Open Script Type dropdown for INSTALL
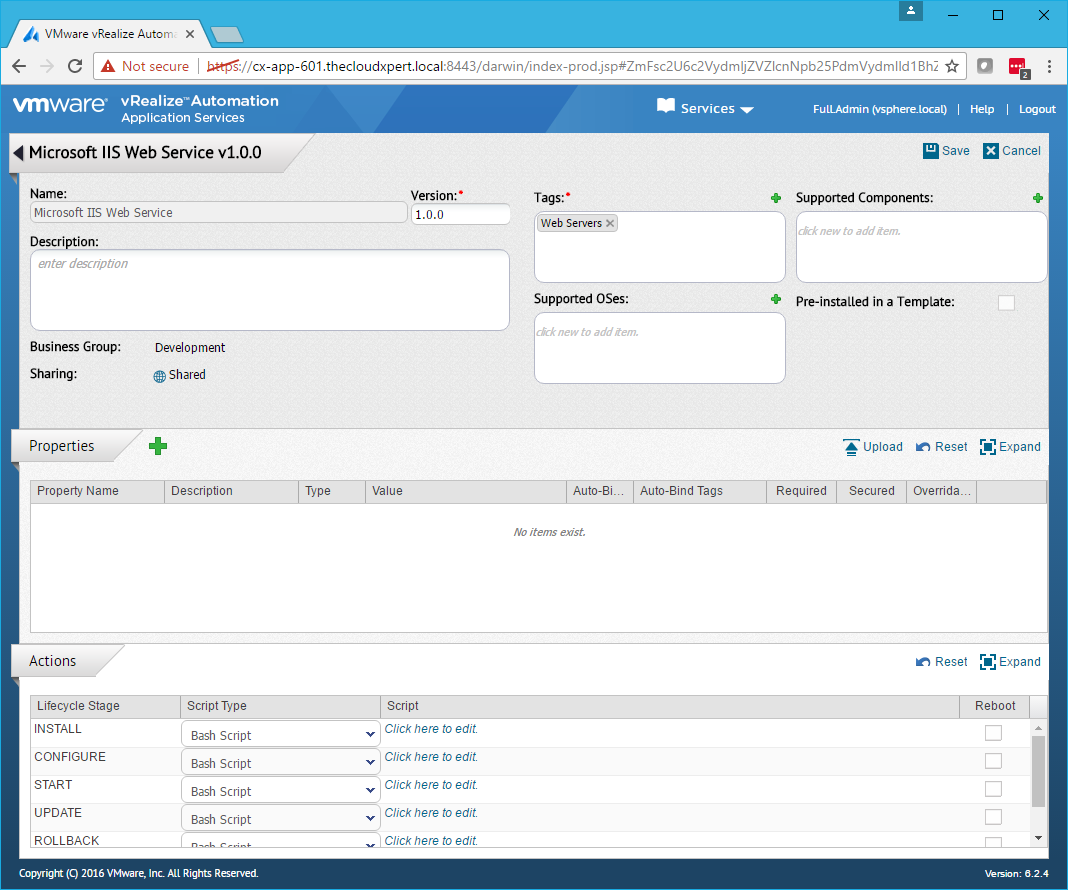Screen dimensions: 1068x890 point(280,735)
